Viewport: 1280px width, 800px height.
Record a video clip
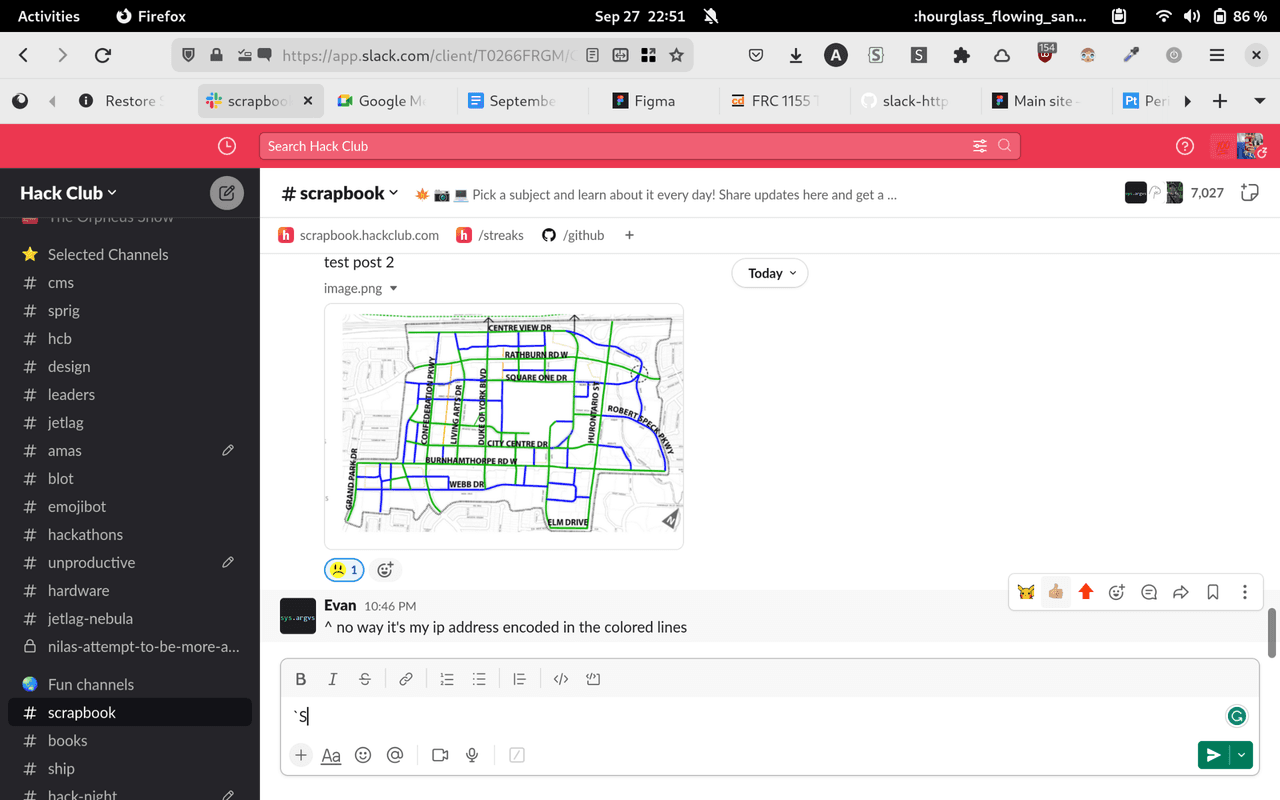tap(440, 755)
